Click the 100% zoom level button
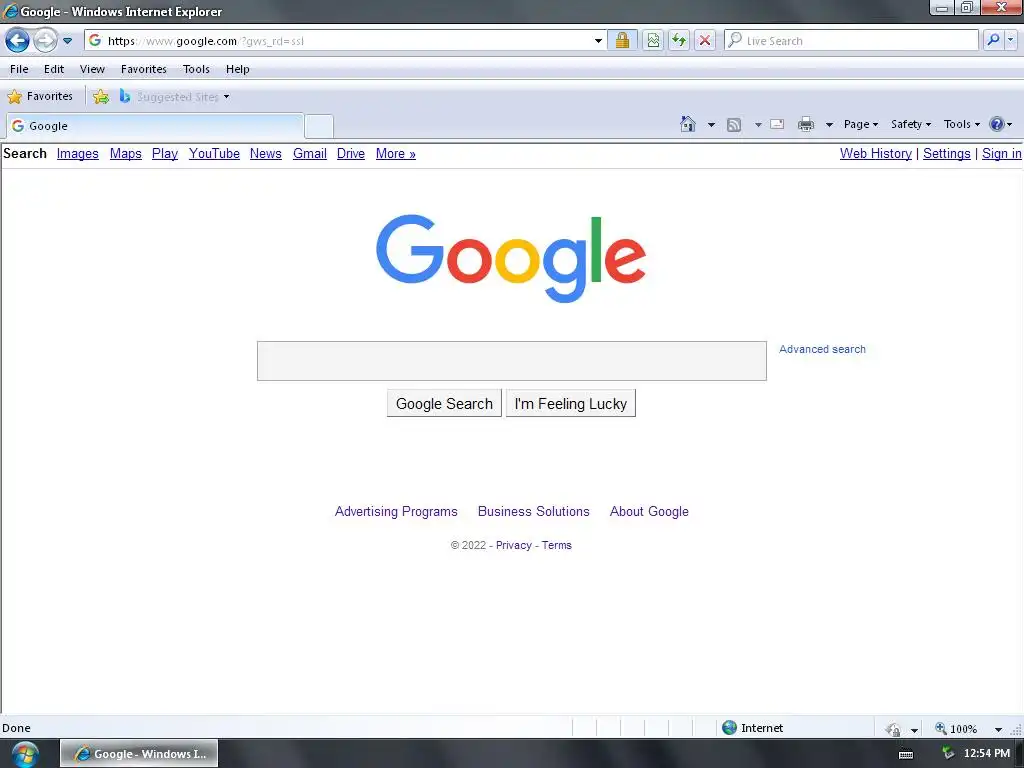 pyautogui.click(x=956, y=728)
